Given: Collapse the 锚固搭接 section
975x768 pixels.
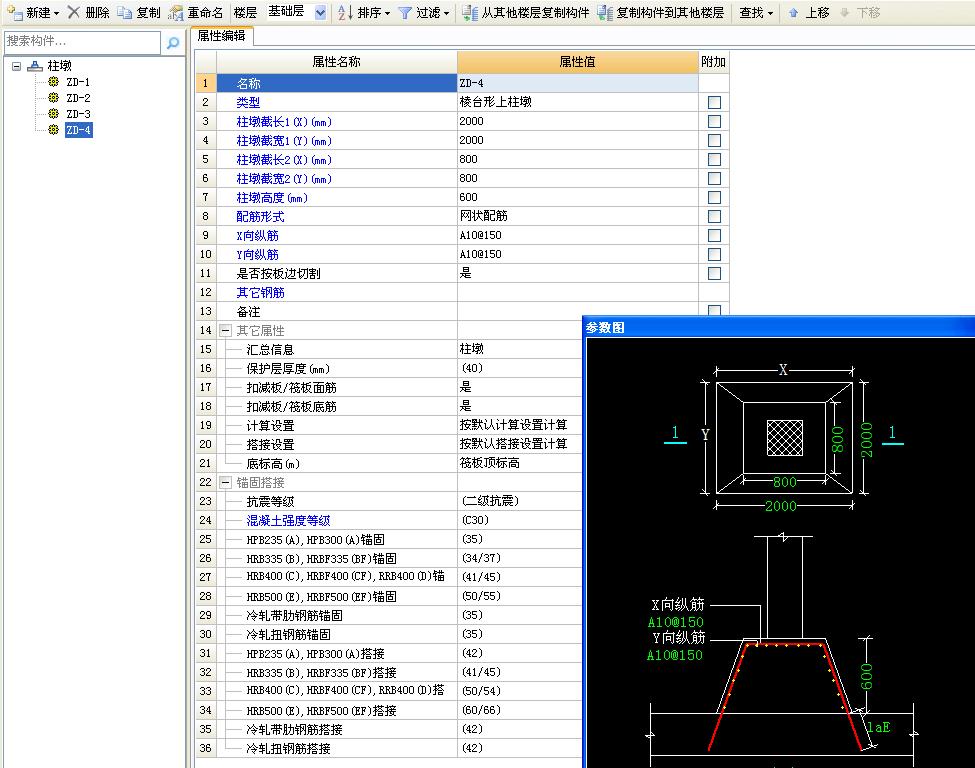Looking at the screenshot, I should pos(226,483).
